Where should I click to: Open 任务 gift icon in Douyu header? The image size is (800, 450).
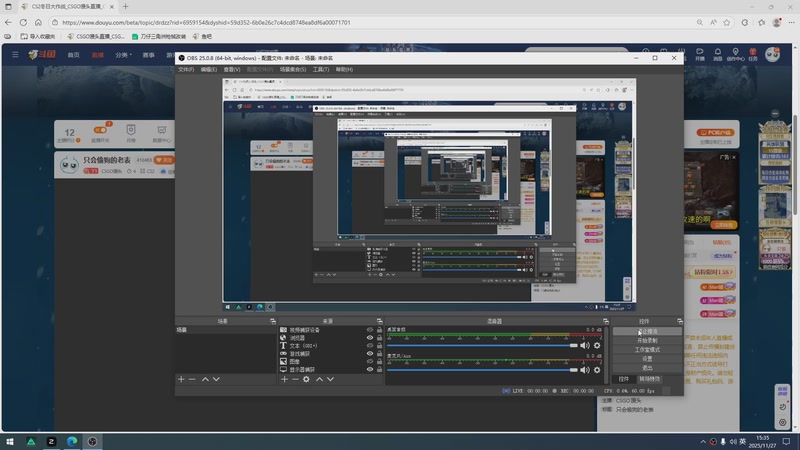753,55
